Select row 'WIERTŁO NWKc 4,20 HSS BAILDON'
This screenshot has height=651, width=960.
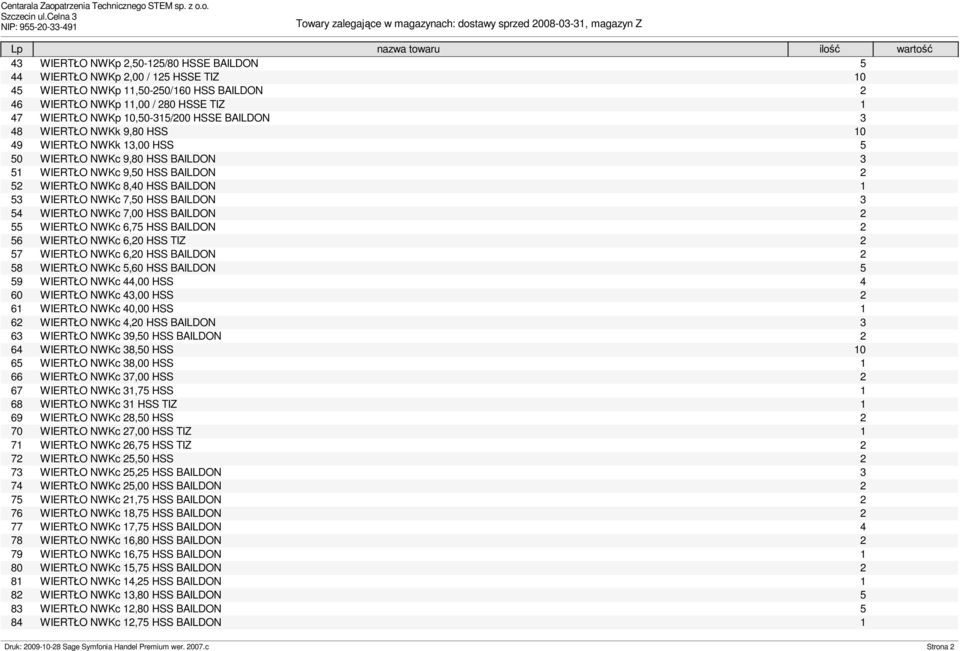[480, 323]
